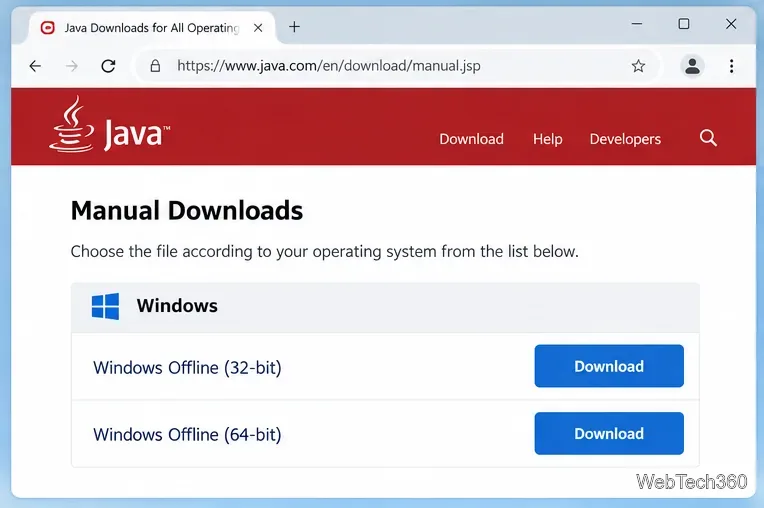
Task: Click the browser forward arrow
Action: pyautogui.click(x=72, y=66)
